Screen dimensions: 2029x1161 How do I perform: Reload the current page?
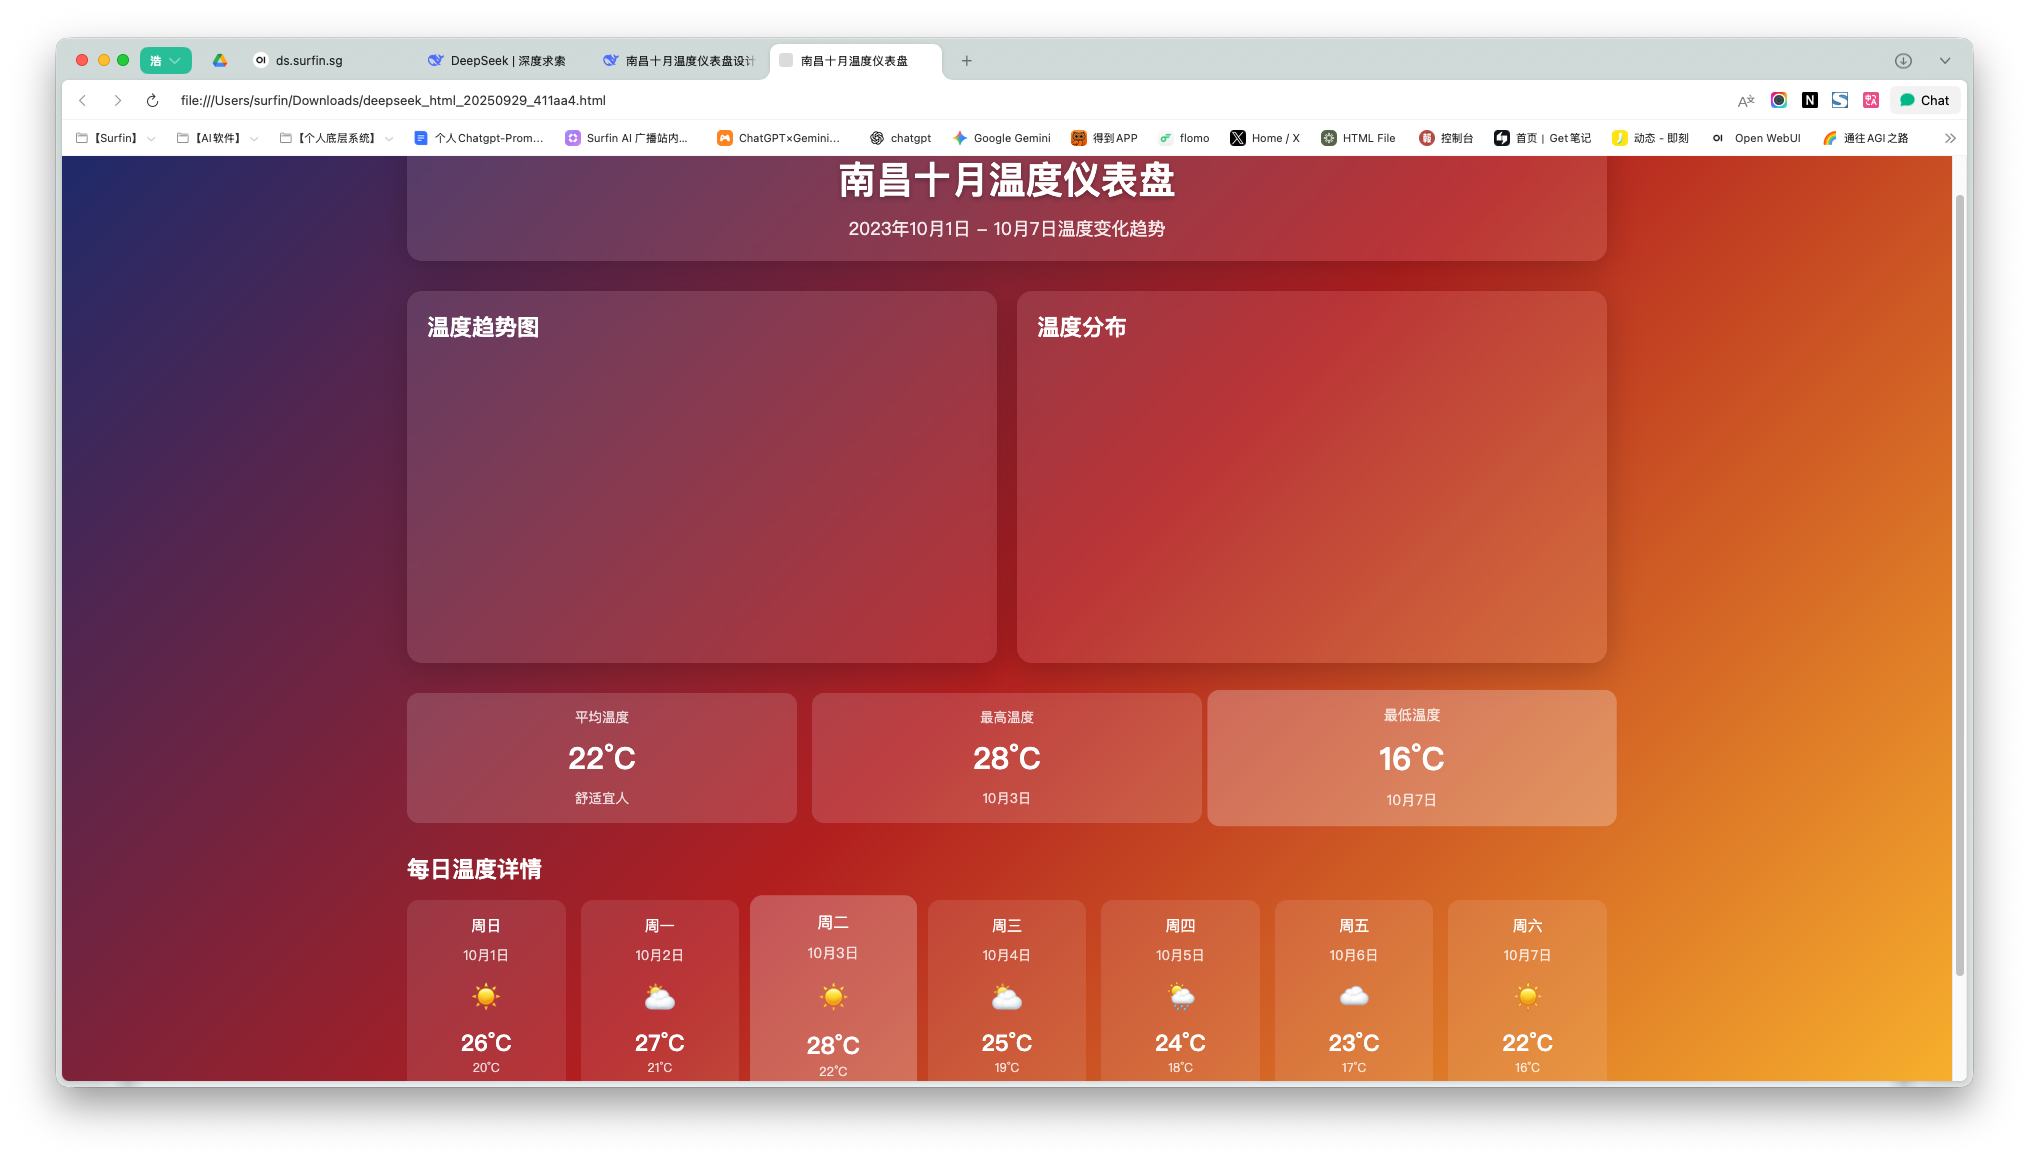pyautogui.click(x=152, y=101)
